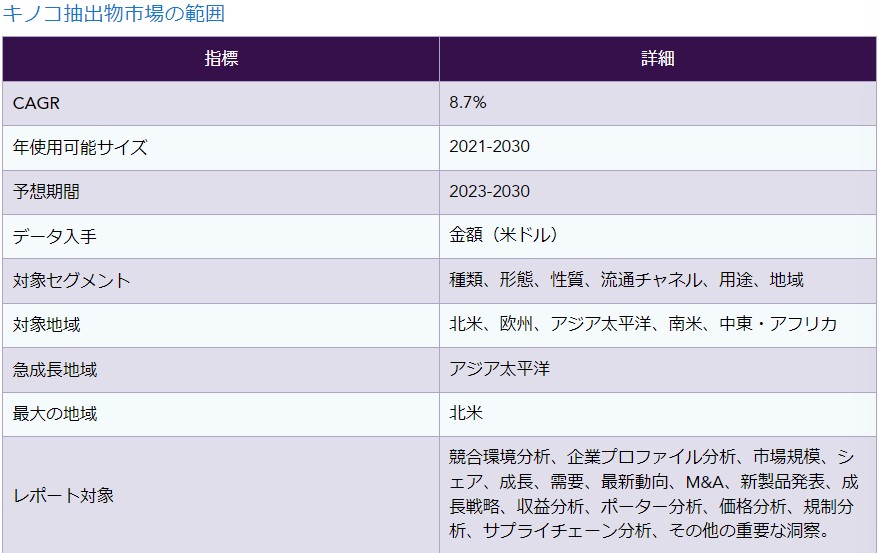Select the 指標 column header

(221, 59)
